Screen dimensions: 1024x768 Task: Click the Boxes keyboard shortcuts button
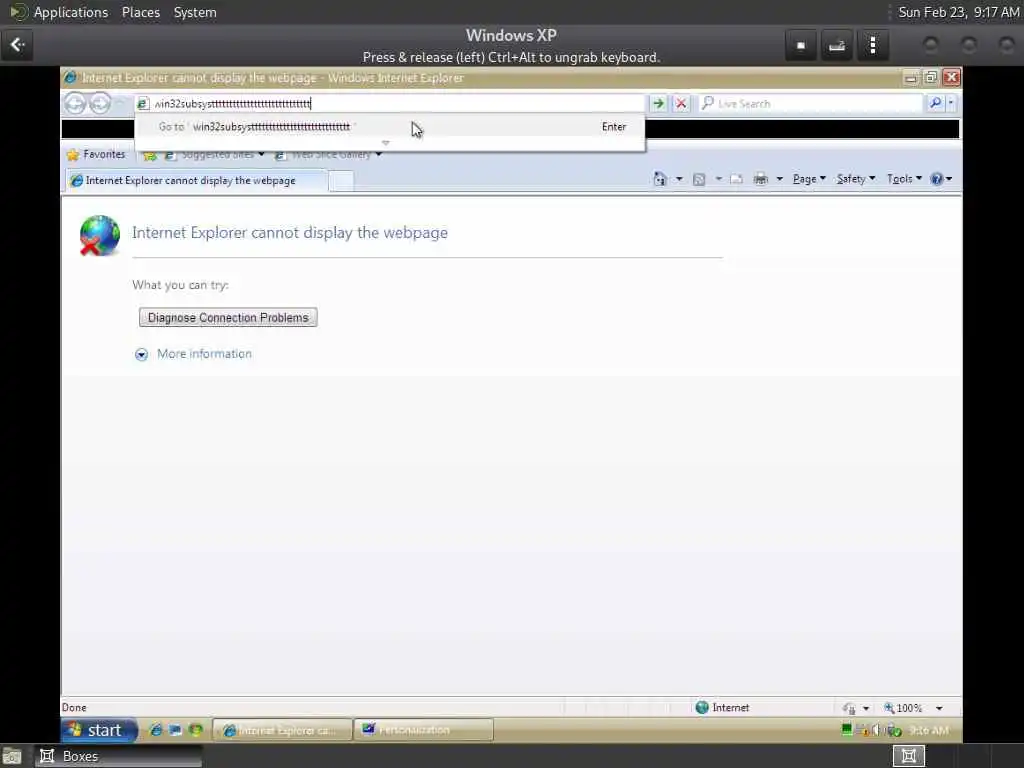tap(837, 46)
